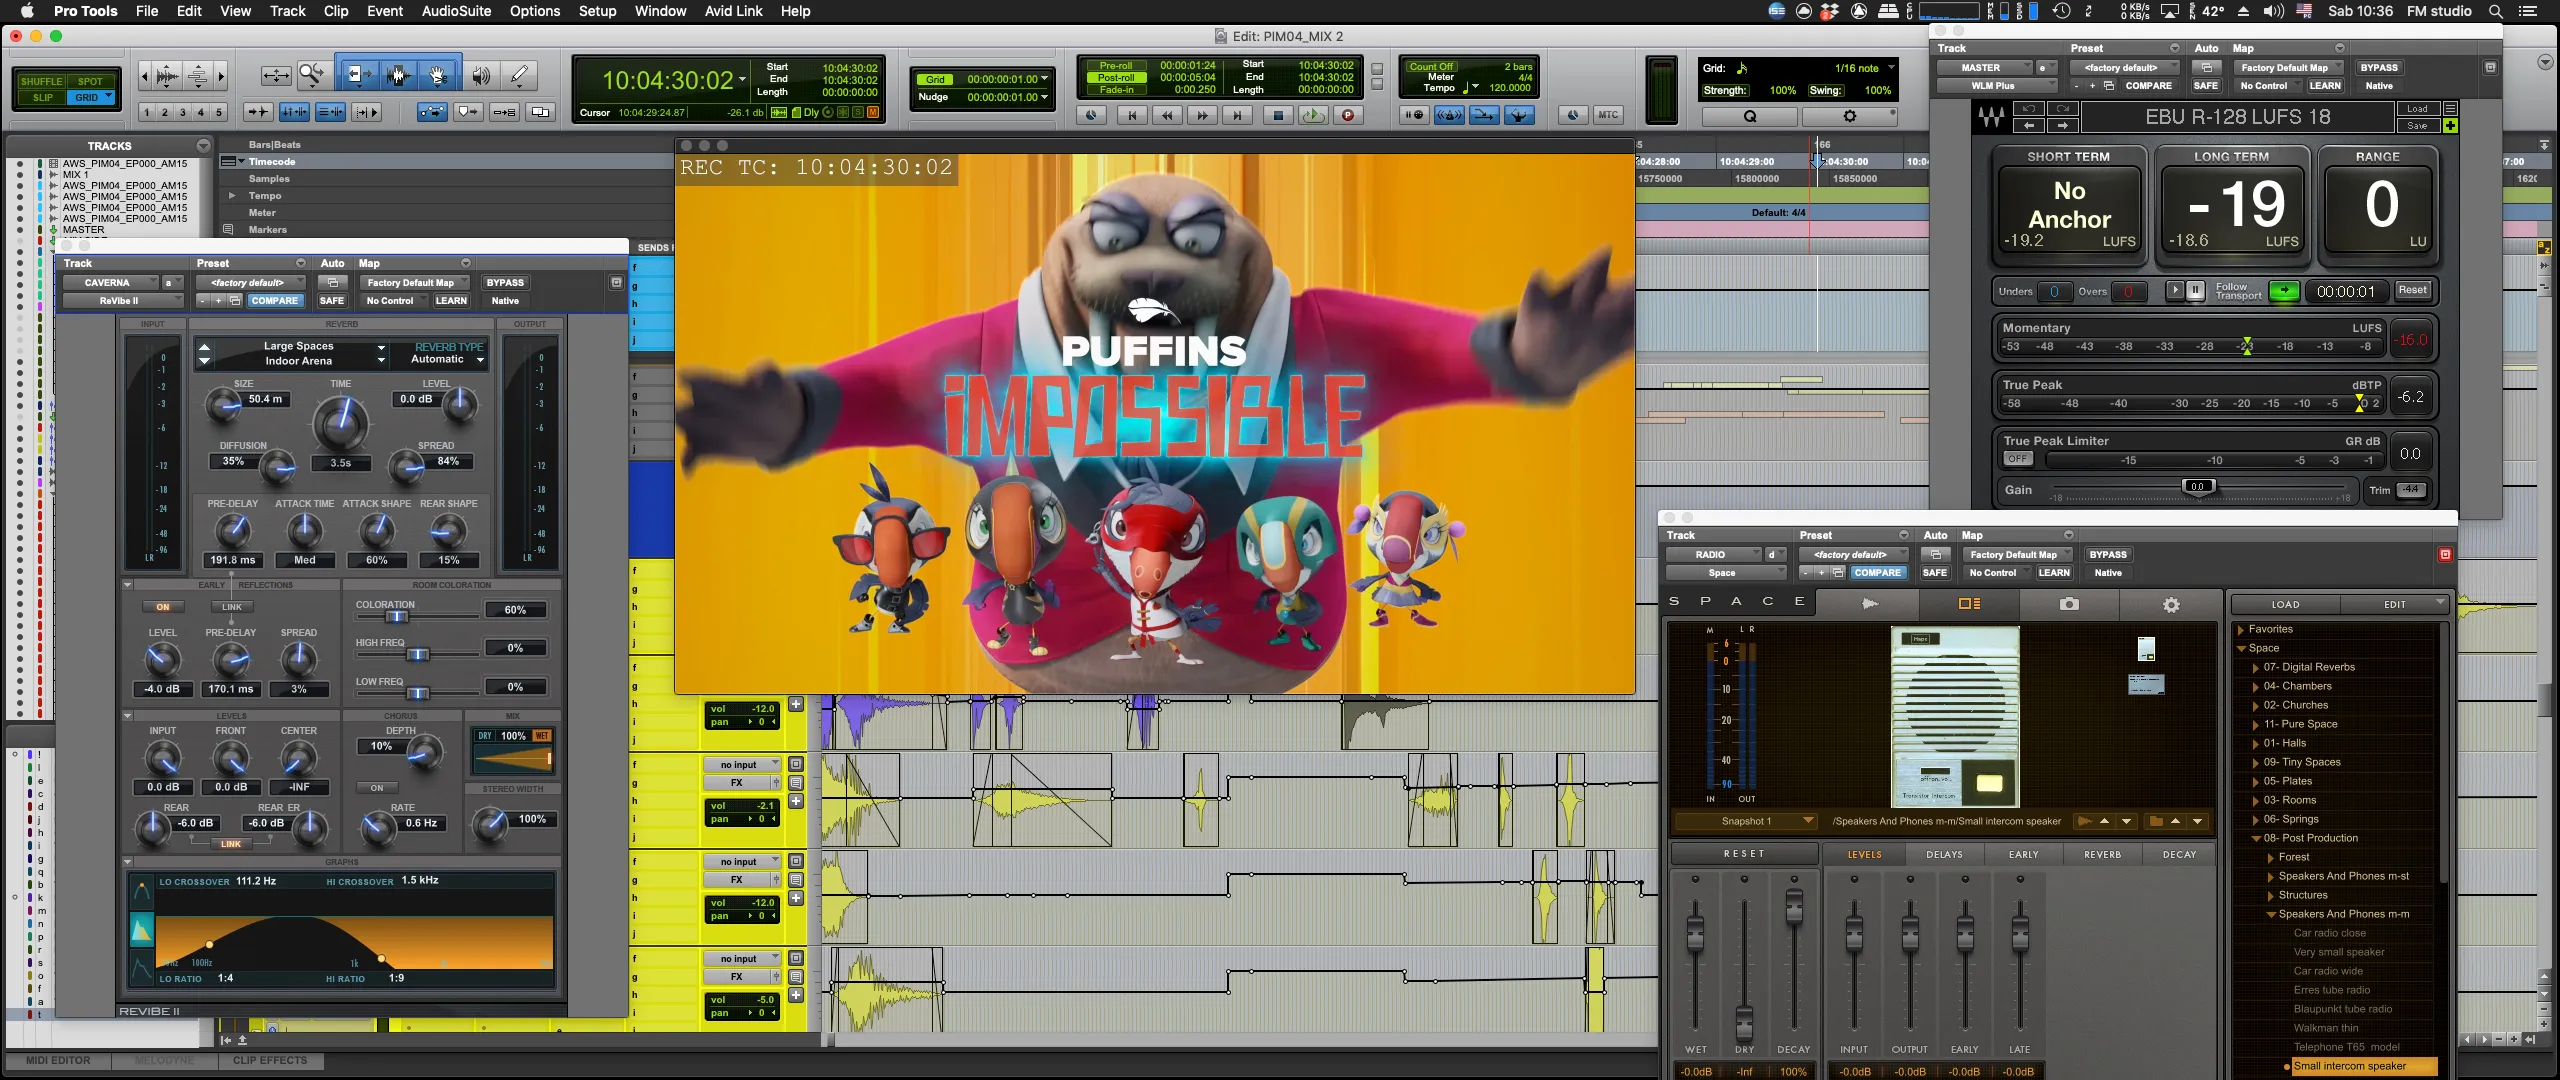Adjust the ReVibe COLORATION slider
Screen dimensions: 2560x1080
point(397,616)
